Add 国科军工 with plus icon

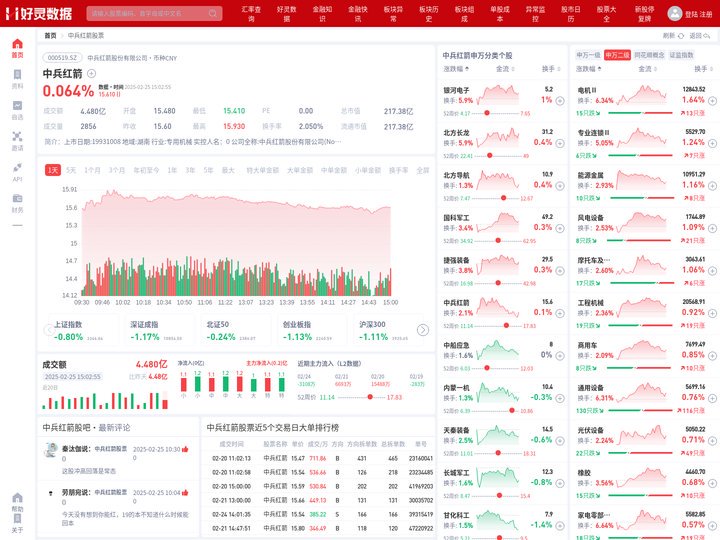560,228
